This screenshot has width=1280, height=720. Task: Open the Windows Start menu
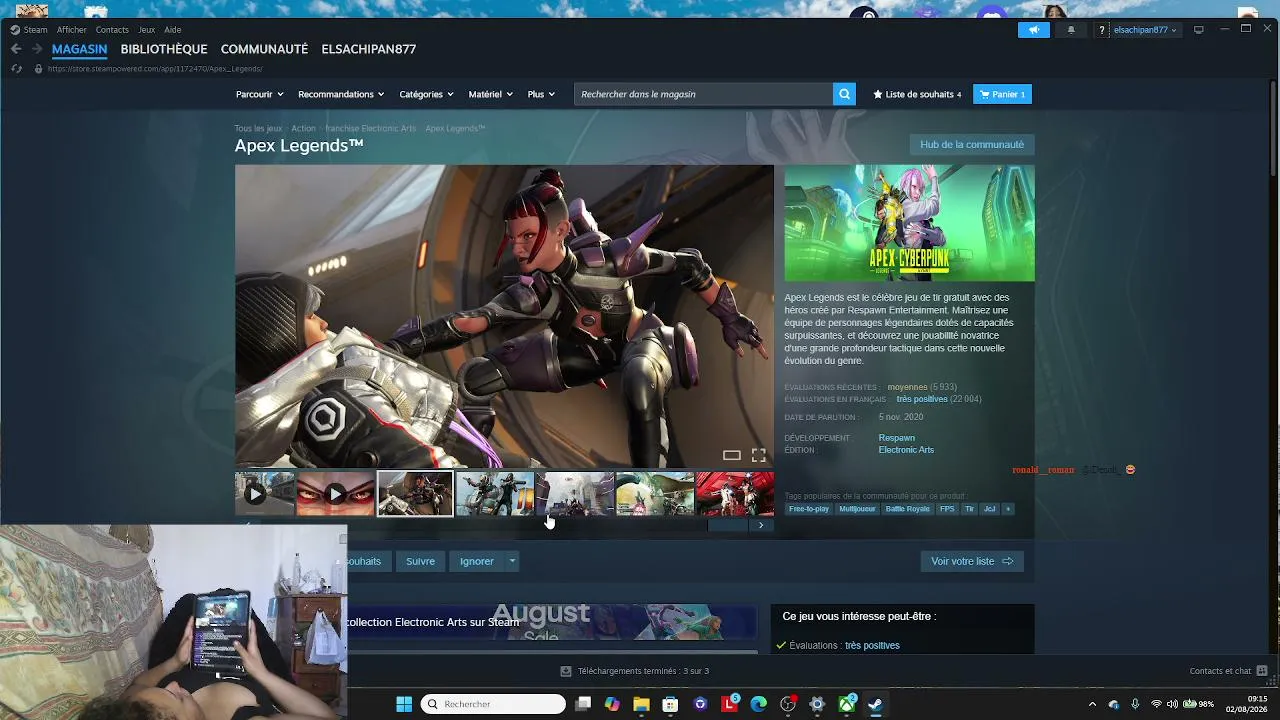404,704
